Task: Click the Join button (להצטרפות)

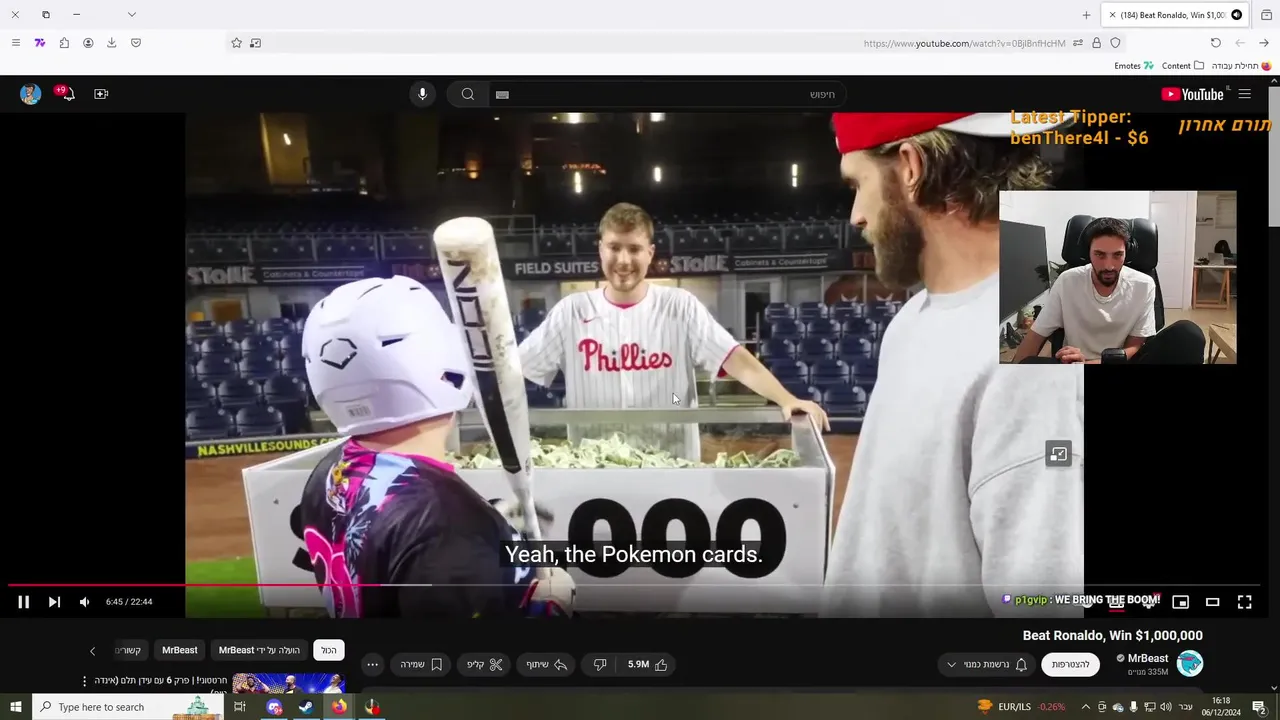Action: click(x=1070, y=664)
